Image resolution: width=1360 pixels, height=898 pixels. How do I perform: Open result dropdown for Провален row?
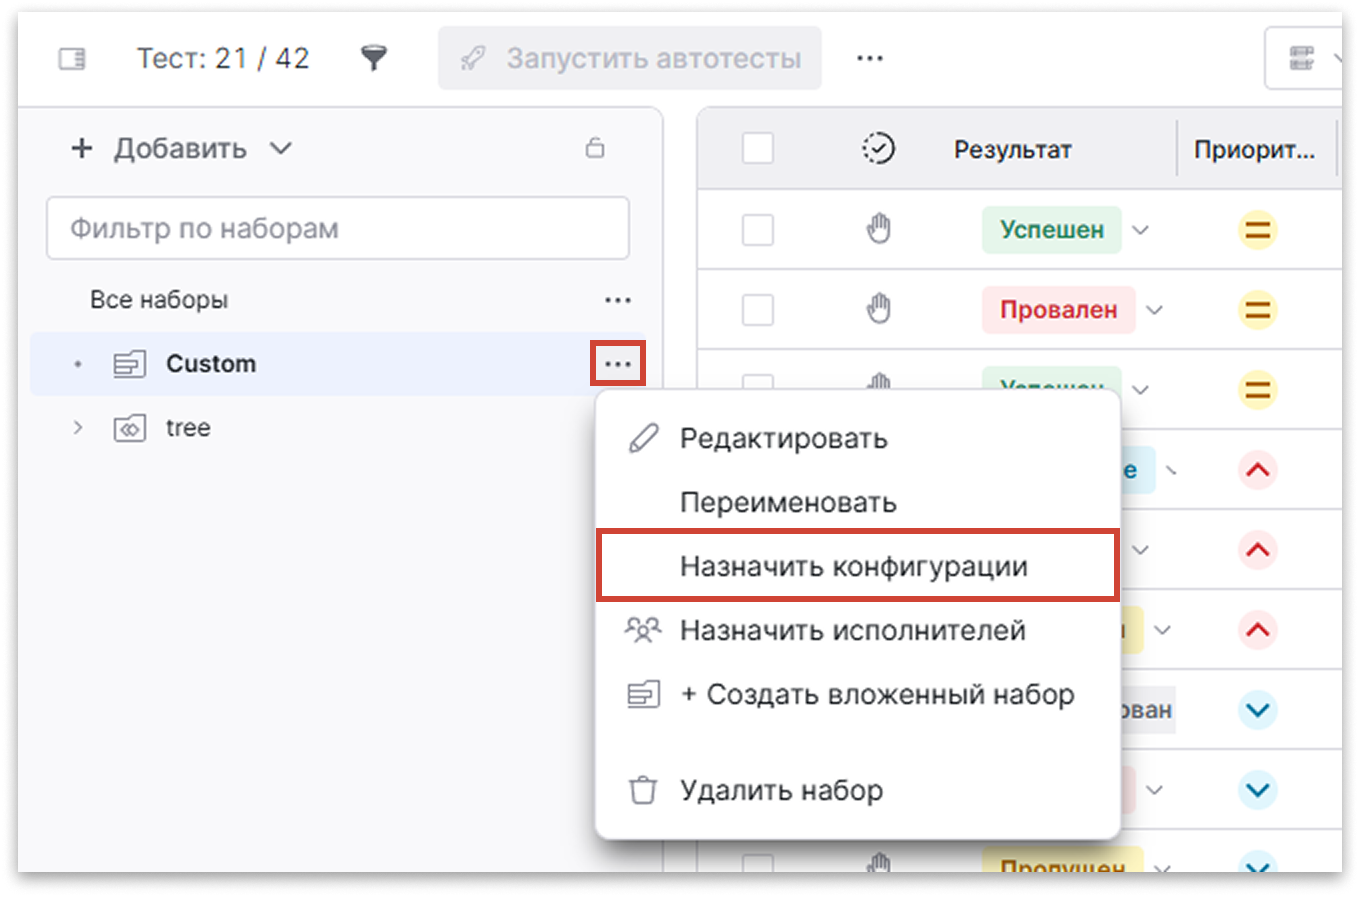[1154, 310]
